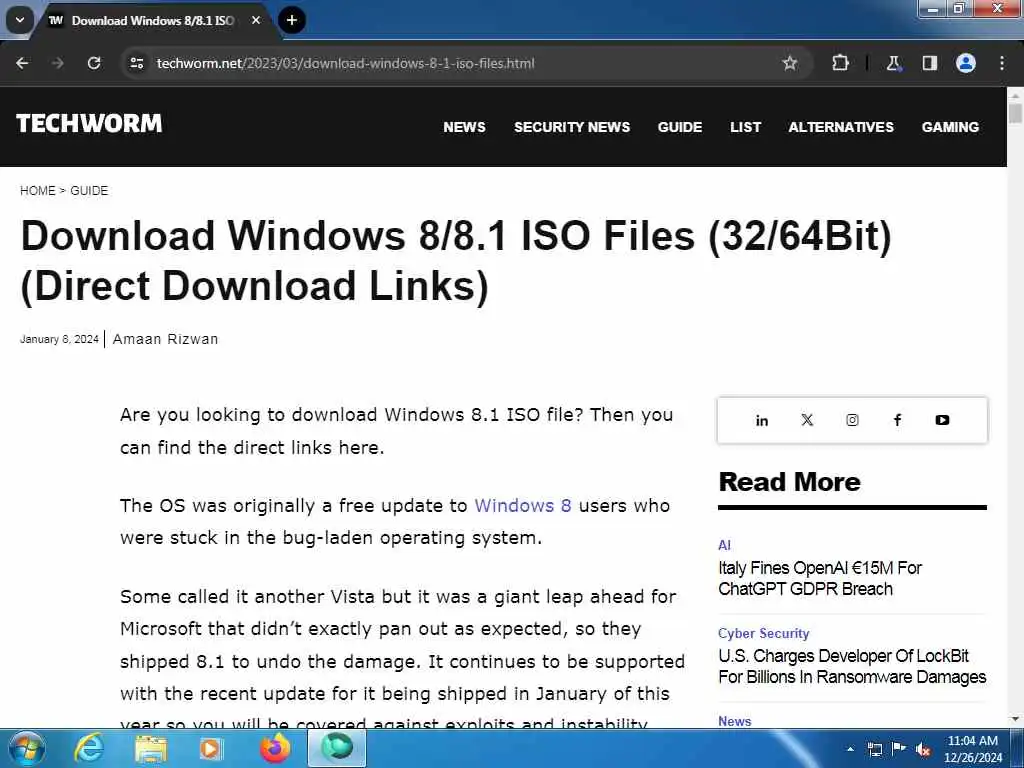
Task: Open the tab search dropdown arrow
Action: pyautogui.click(x=20, y=20)
